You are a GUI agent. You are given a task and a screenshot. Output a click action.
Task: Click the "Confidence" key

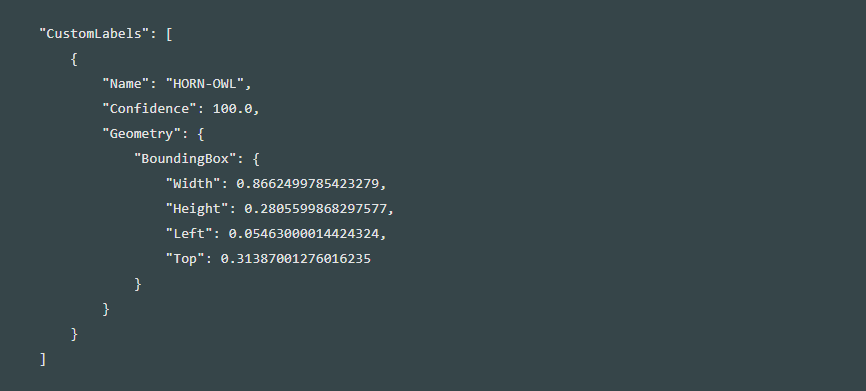click(x=150, y=109)
